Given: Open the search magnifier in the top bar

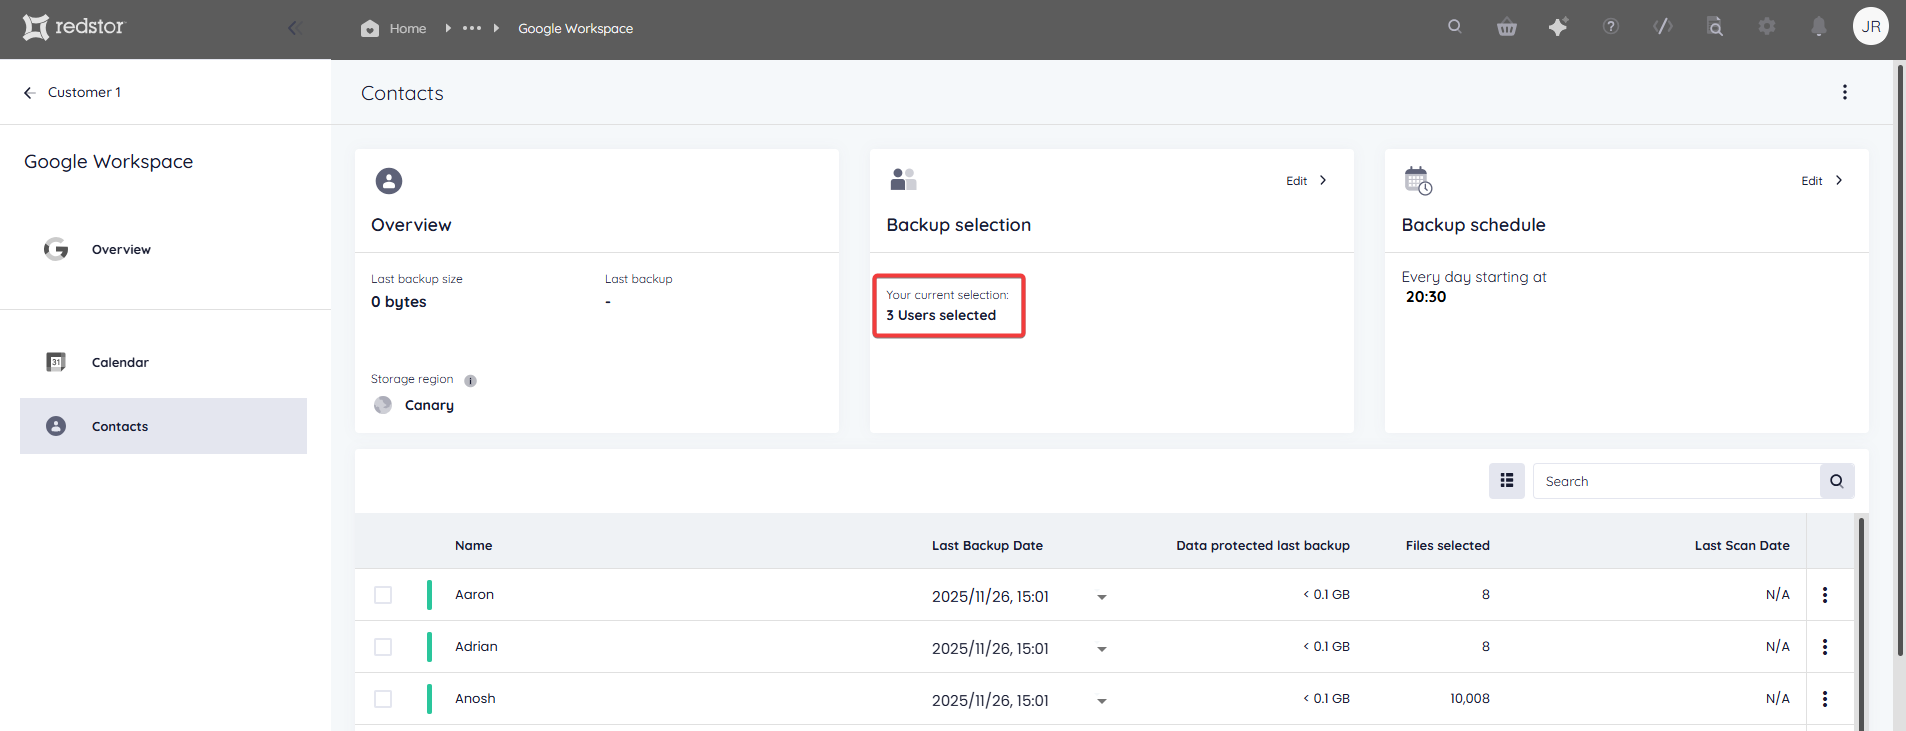Looking at the screenshot, I should 1455,27.
